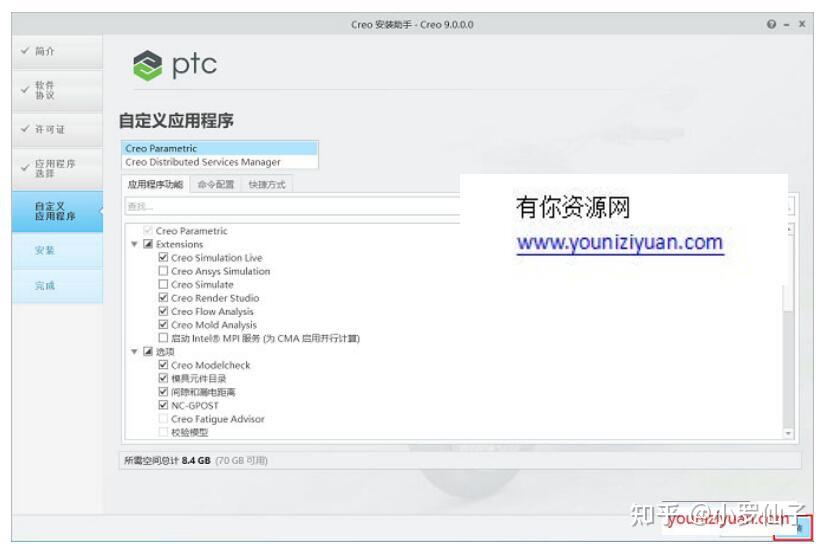Toggle Creo Render Studio checkbox
Screen dimensions: 829x548
coord(163,298)
